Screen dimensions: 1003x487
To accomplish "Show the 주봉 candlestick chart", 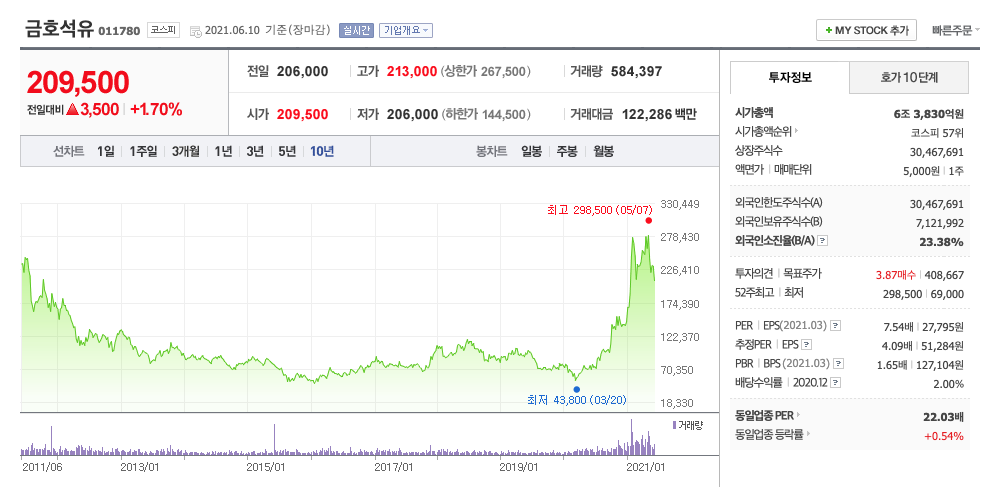I will pos(567,152).
